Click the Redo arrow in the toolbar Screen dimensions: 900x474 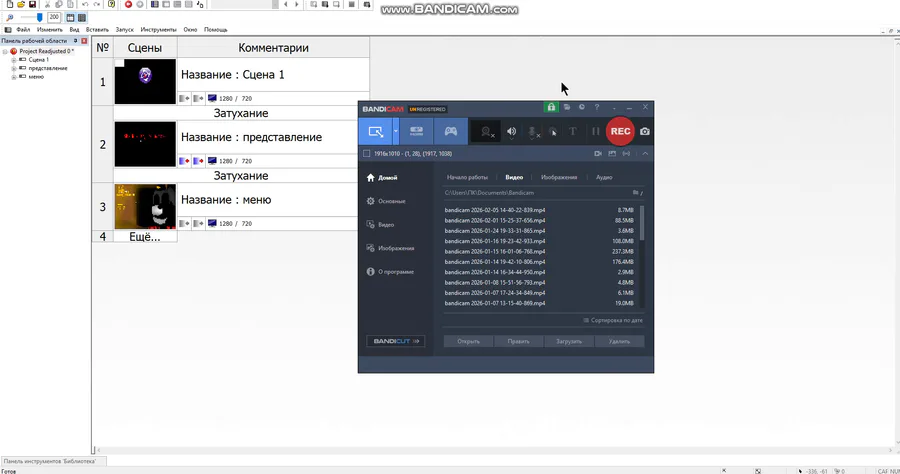[96, 4]
